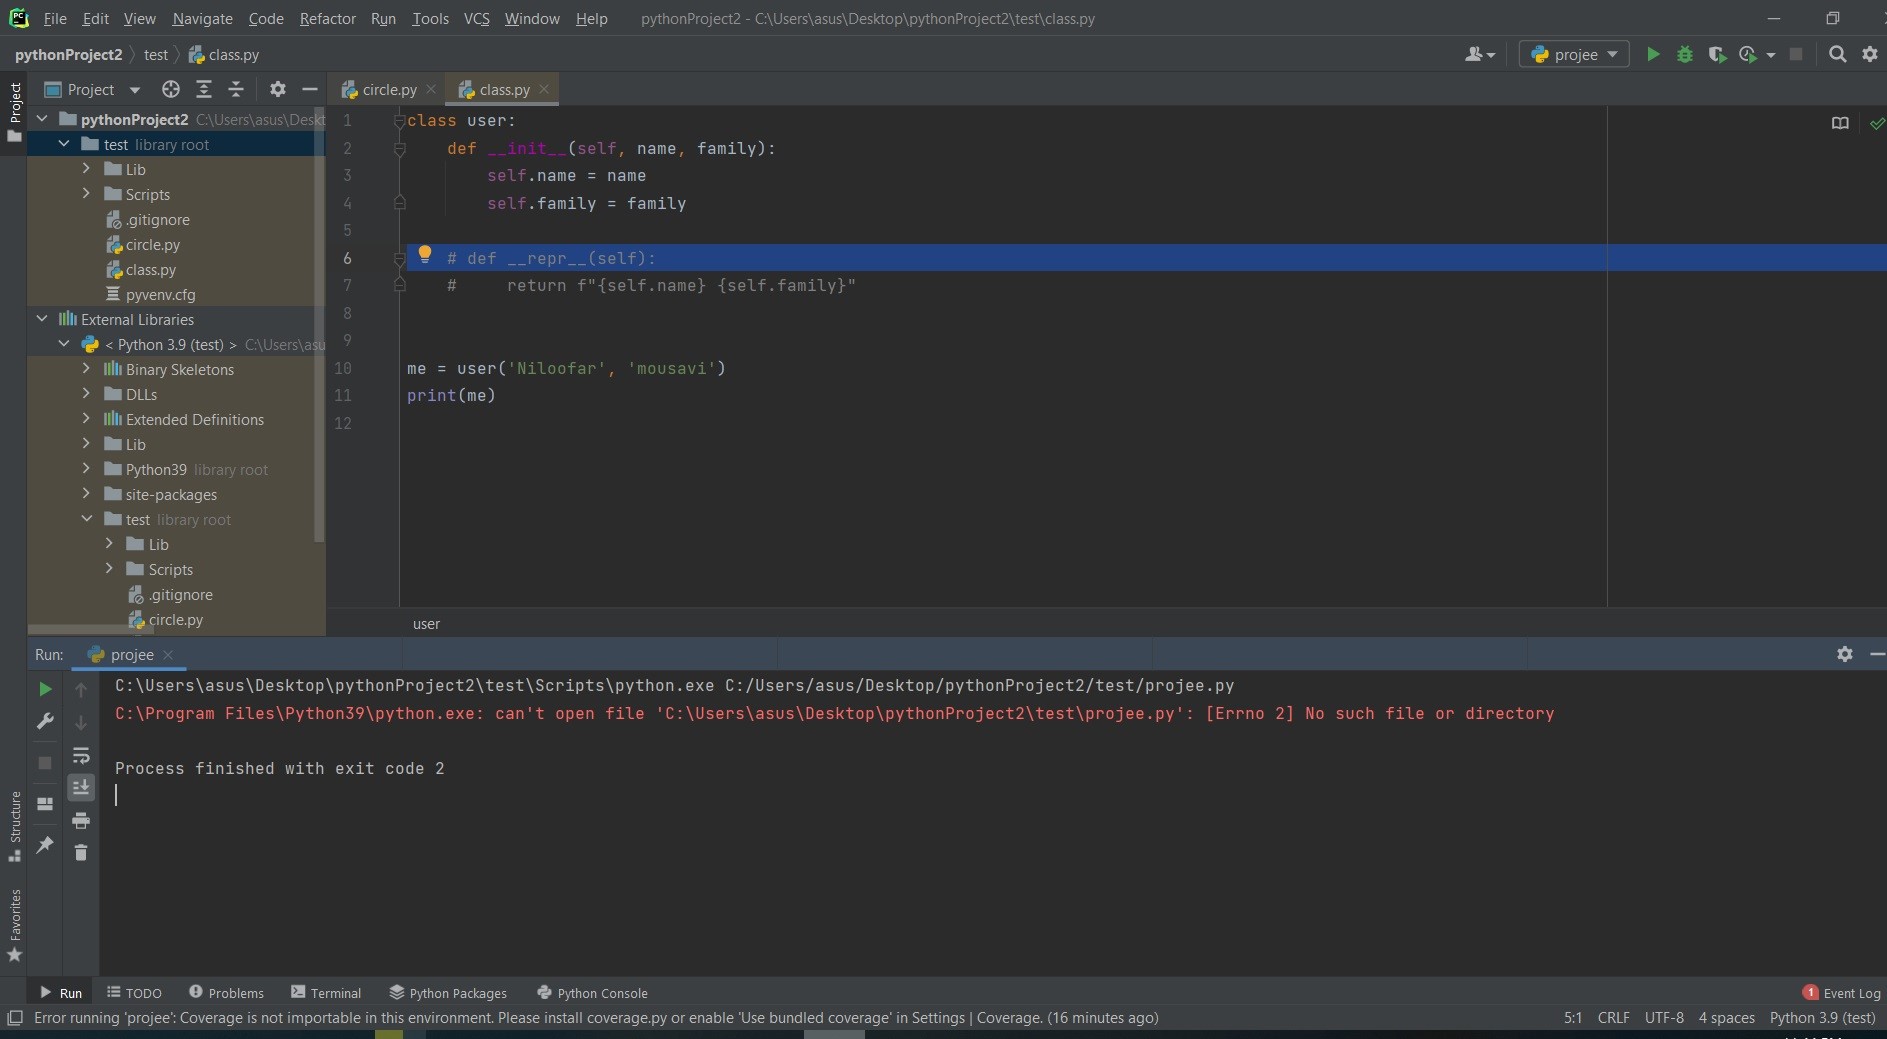Collapse the External Libraries node
The image size is (1887, 1039).
point(42,319)
